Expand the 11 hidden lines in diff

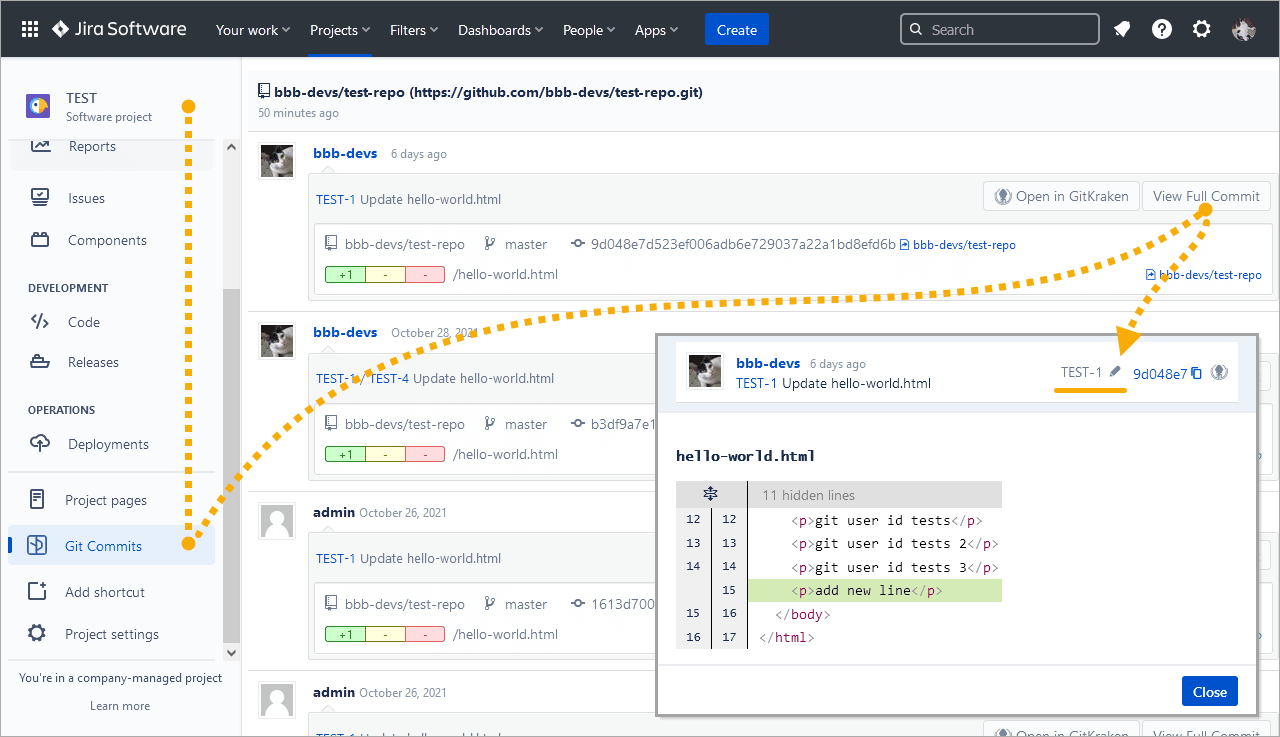pyautogui.click(x=711, y=494)
